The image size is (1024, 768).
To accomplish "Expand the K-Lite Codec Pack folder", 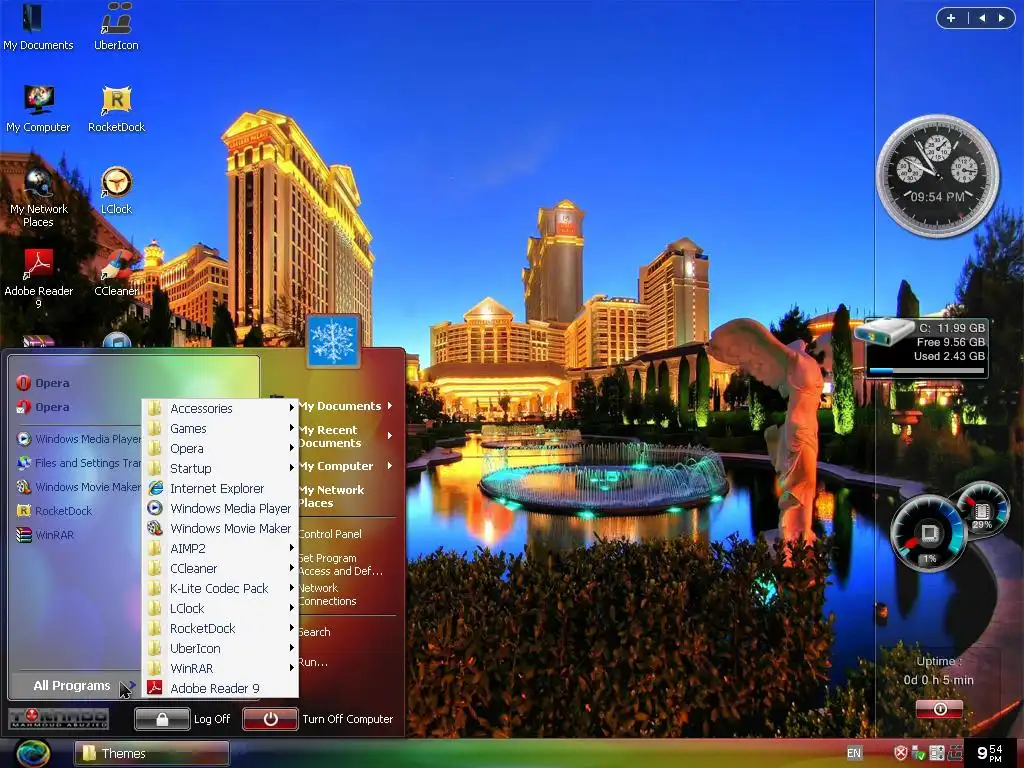I will click(220, 588).
